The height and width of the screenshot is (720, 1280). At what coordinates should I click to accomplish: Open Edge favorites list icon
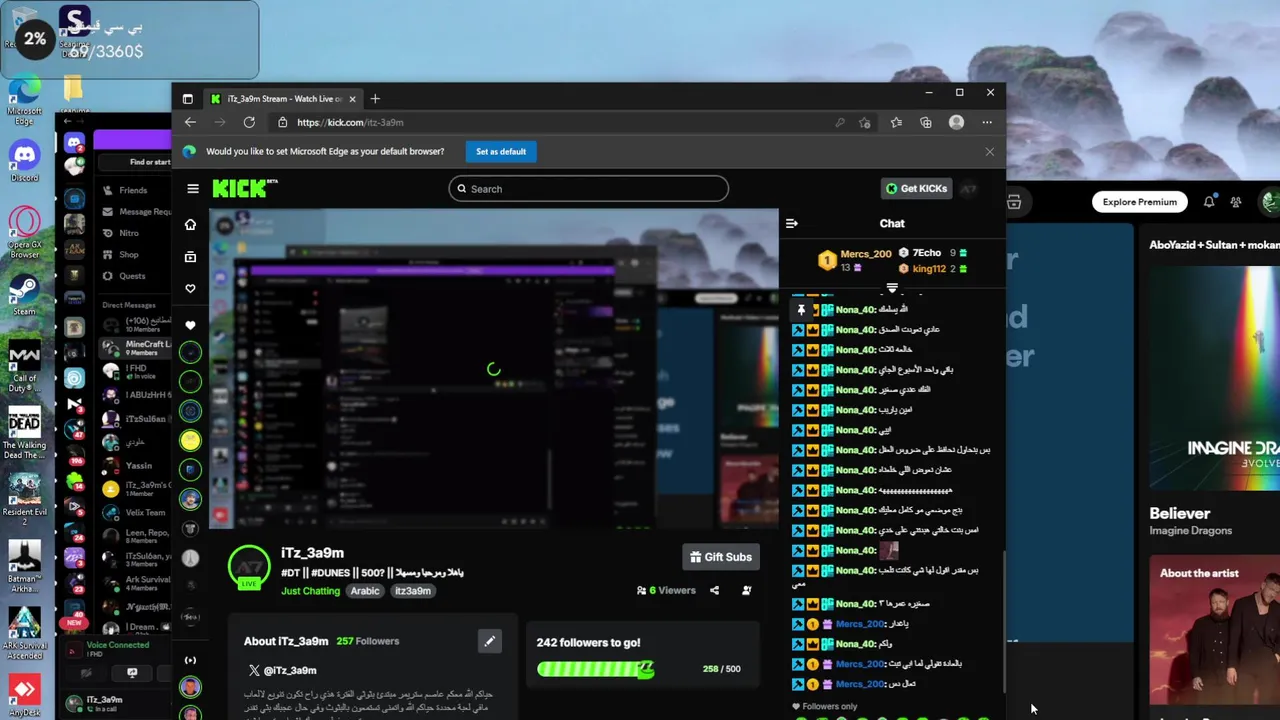[896, 122]
